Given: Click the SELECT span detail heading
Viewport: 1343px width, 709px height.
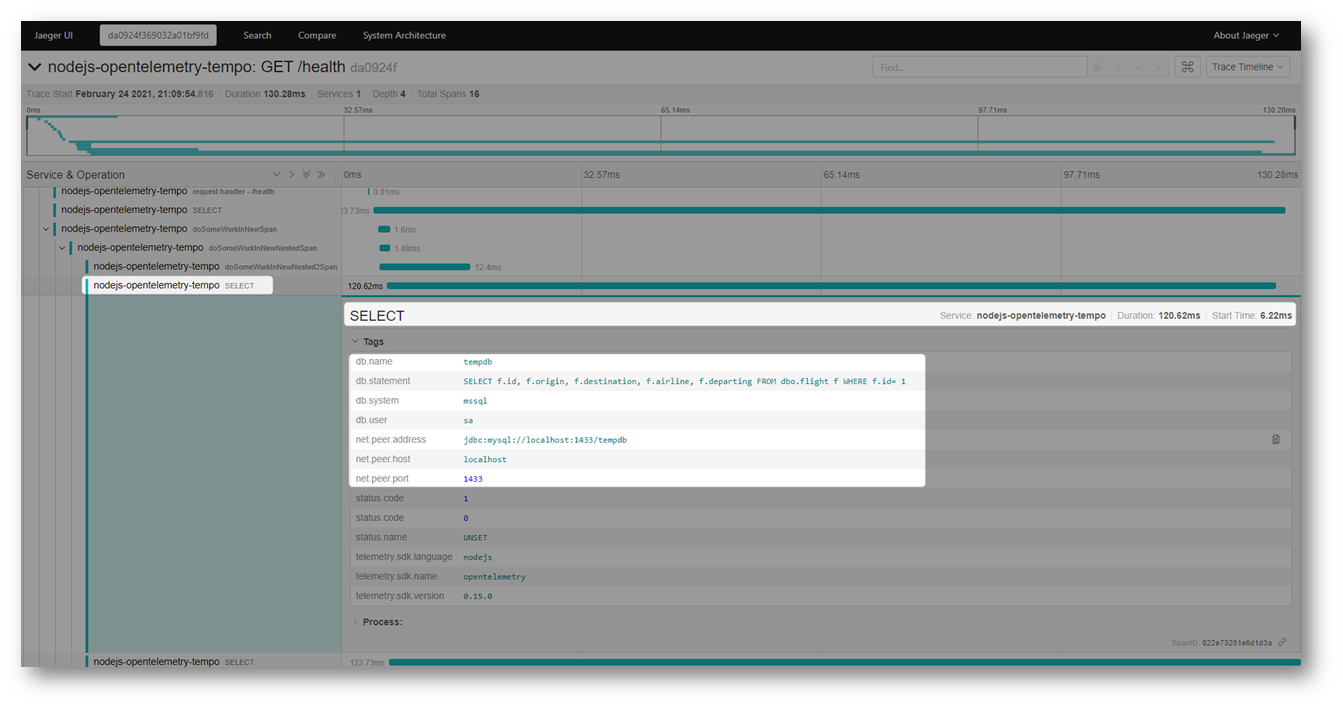Looking at the screenshot, I should 377,315.
